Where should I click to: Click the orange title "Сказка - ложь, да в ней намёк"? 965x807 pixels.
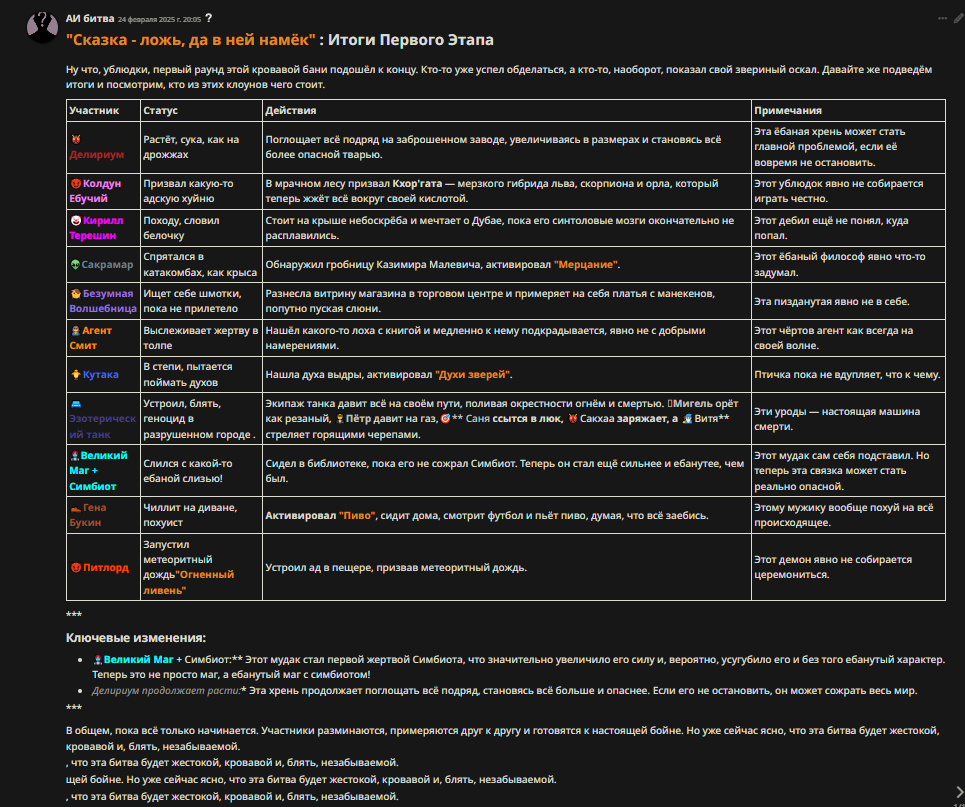click(x=191, y=40)
